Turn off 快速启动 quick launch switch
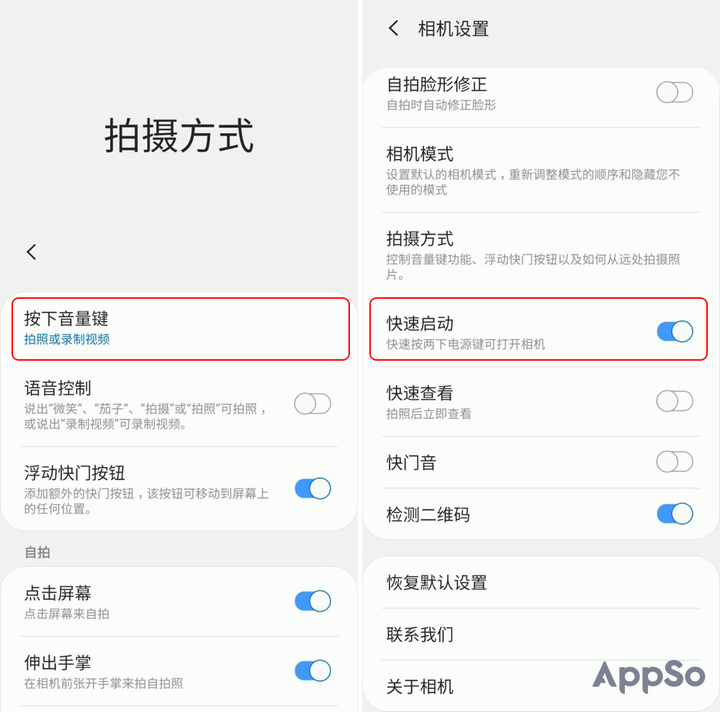Screen dimensions: 720x712 (675, 331)
